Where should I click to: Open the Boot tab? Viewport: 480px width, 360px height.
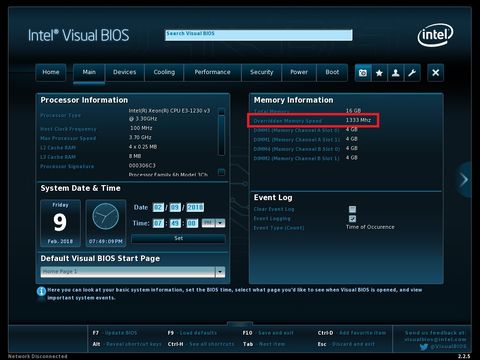click(332, 72)
